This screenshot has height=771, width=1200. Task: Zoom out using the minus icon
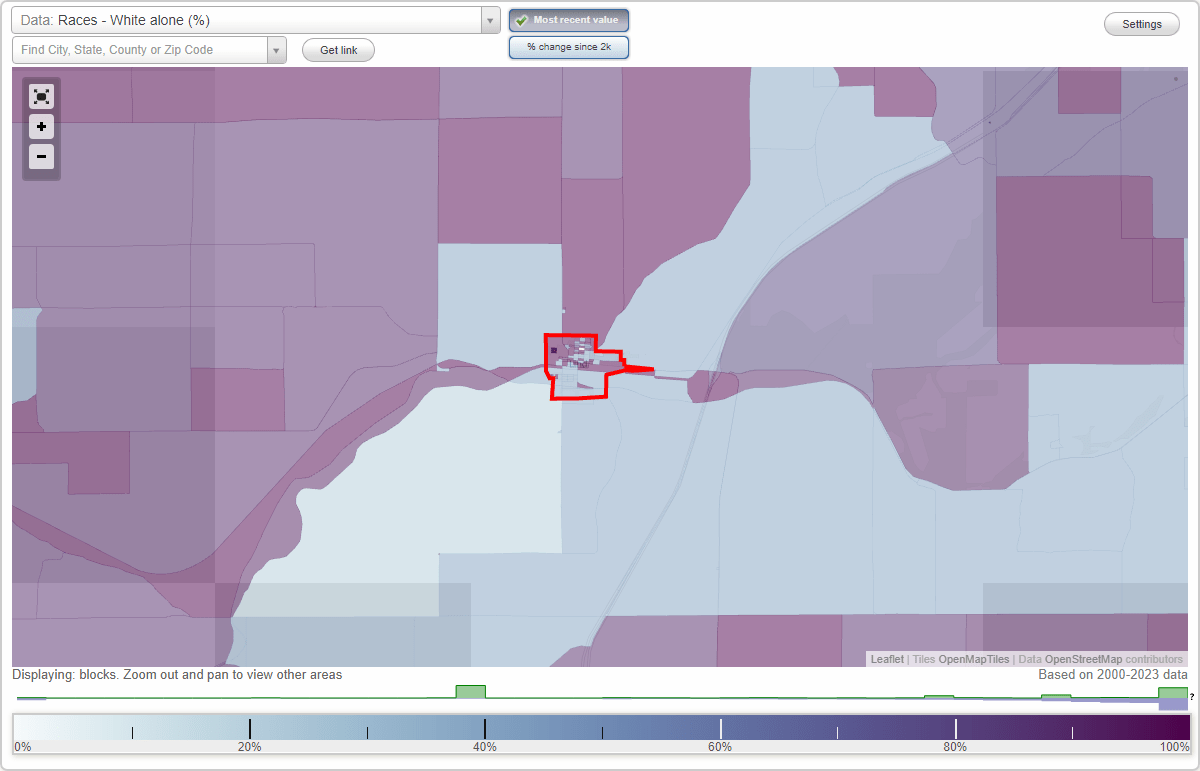[41, 156]
